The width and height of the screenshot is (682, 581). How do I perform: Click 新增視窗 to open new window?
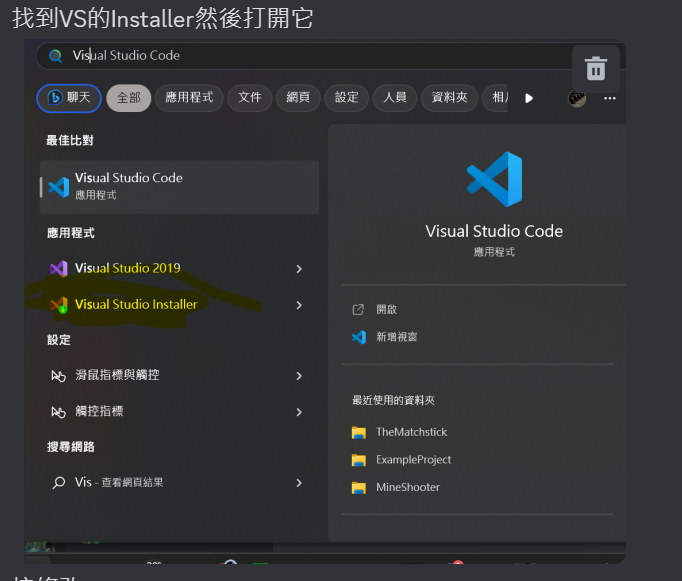pyautogui.click(x=396, y=337)
